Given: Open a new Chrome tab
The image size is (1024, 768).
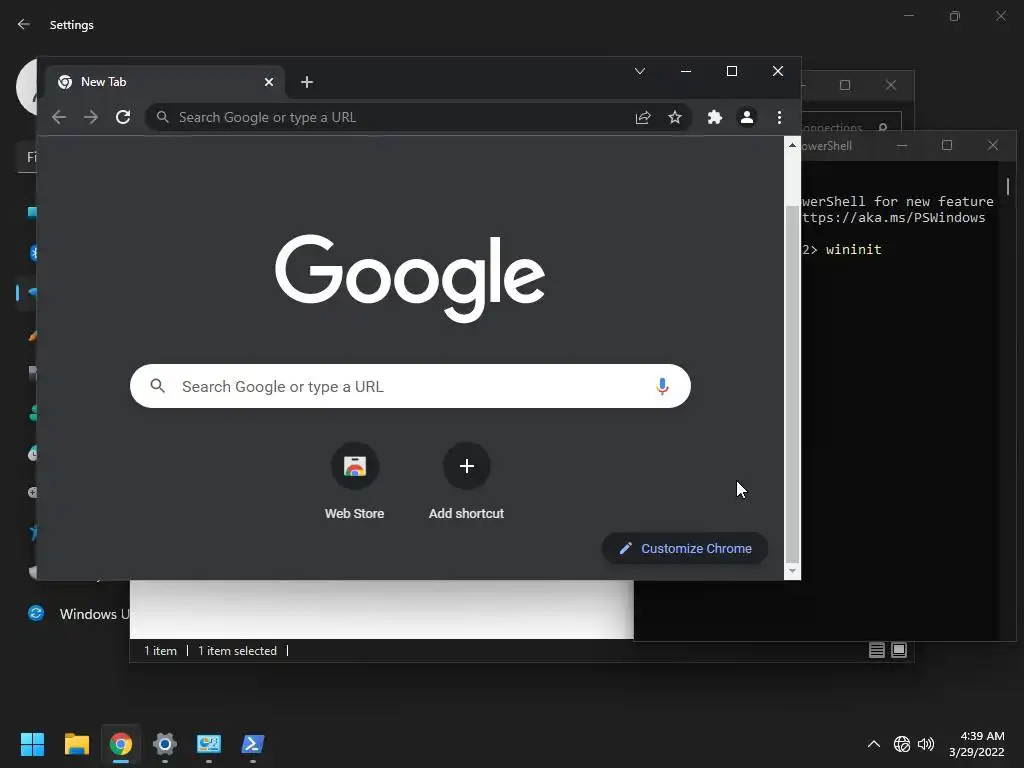Looking at the screenshot, I should click(306, 82).
